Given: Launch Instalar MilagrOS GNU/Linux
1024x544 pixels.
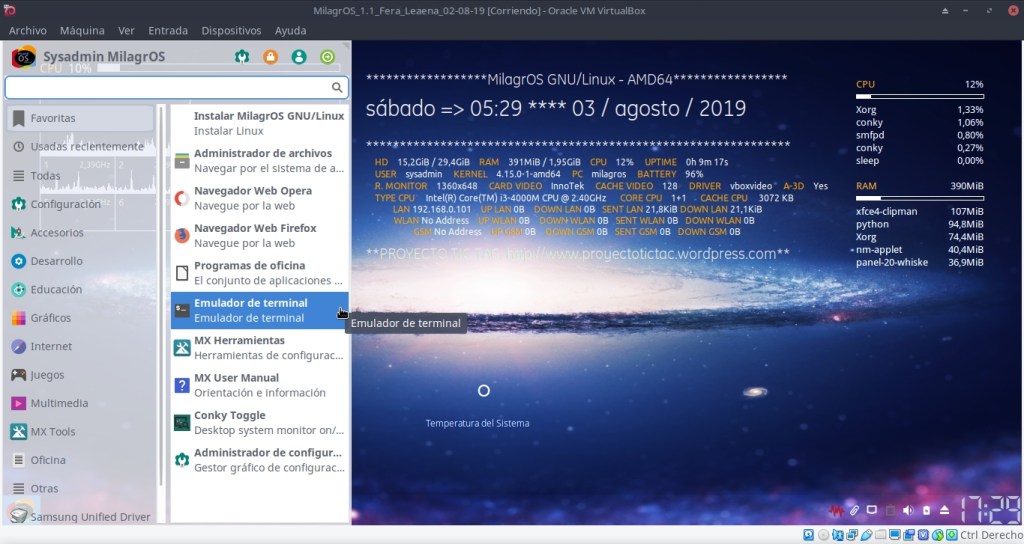Looking at the screenshot, I should [x=259, y=123].
